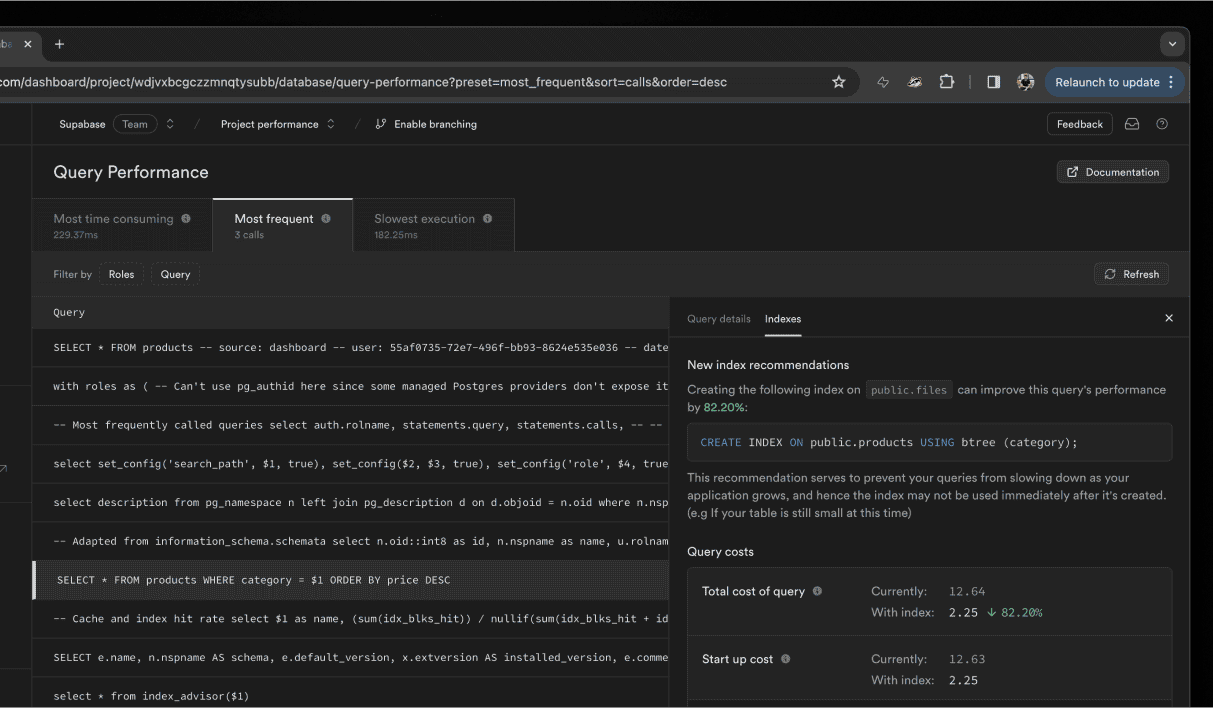Bookmark this page with the star icon
This screenshot has width=1213, height=708.
click(x=839, y=82)
